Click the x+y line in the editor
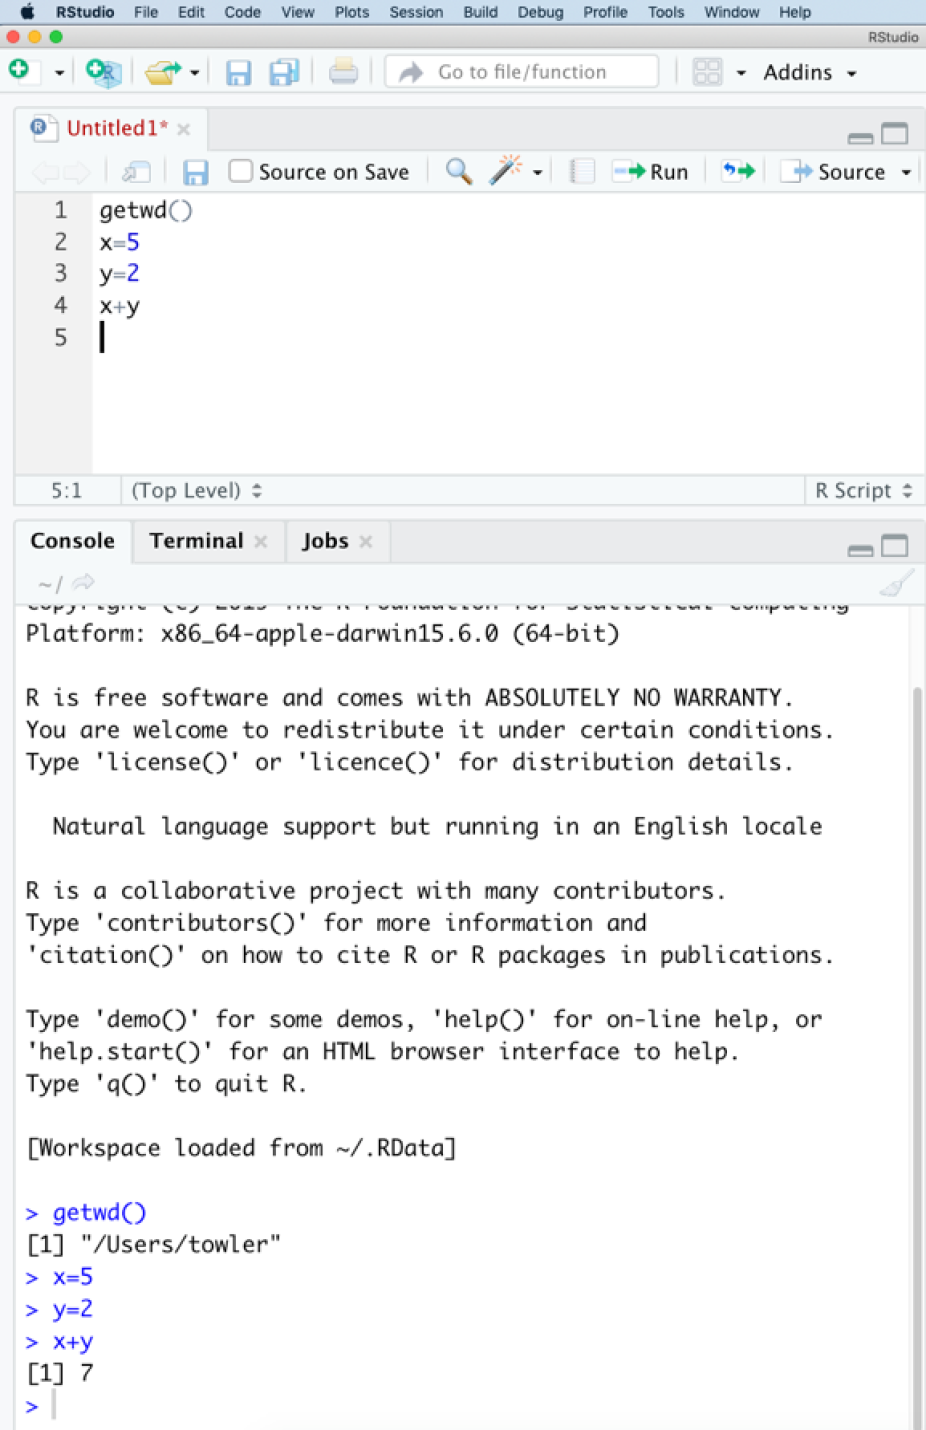 pos(119,306)
